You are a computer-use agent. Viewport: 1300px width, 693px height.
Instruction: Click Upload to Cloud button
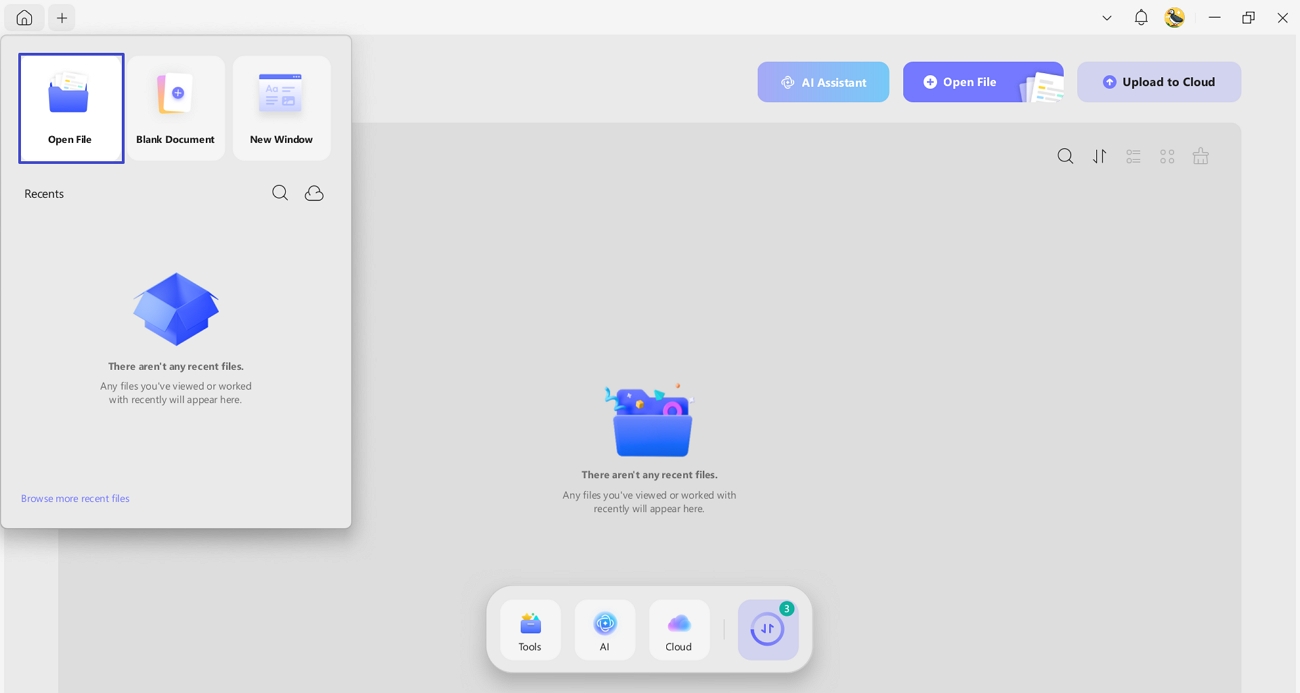1159,82
